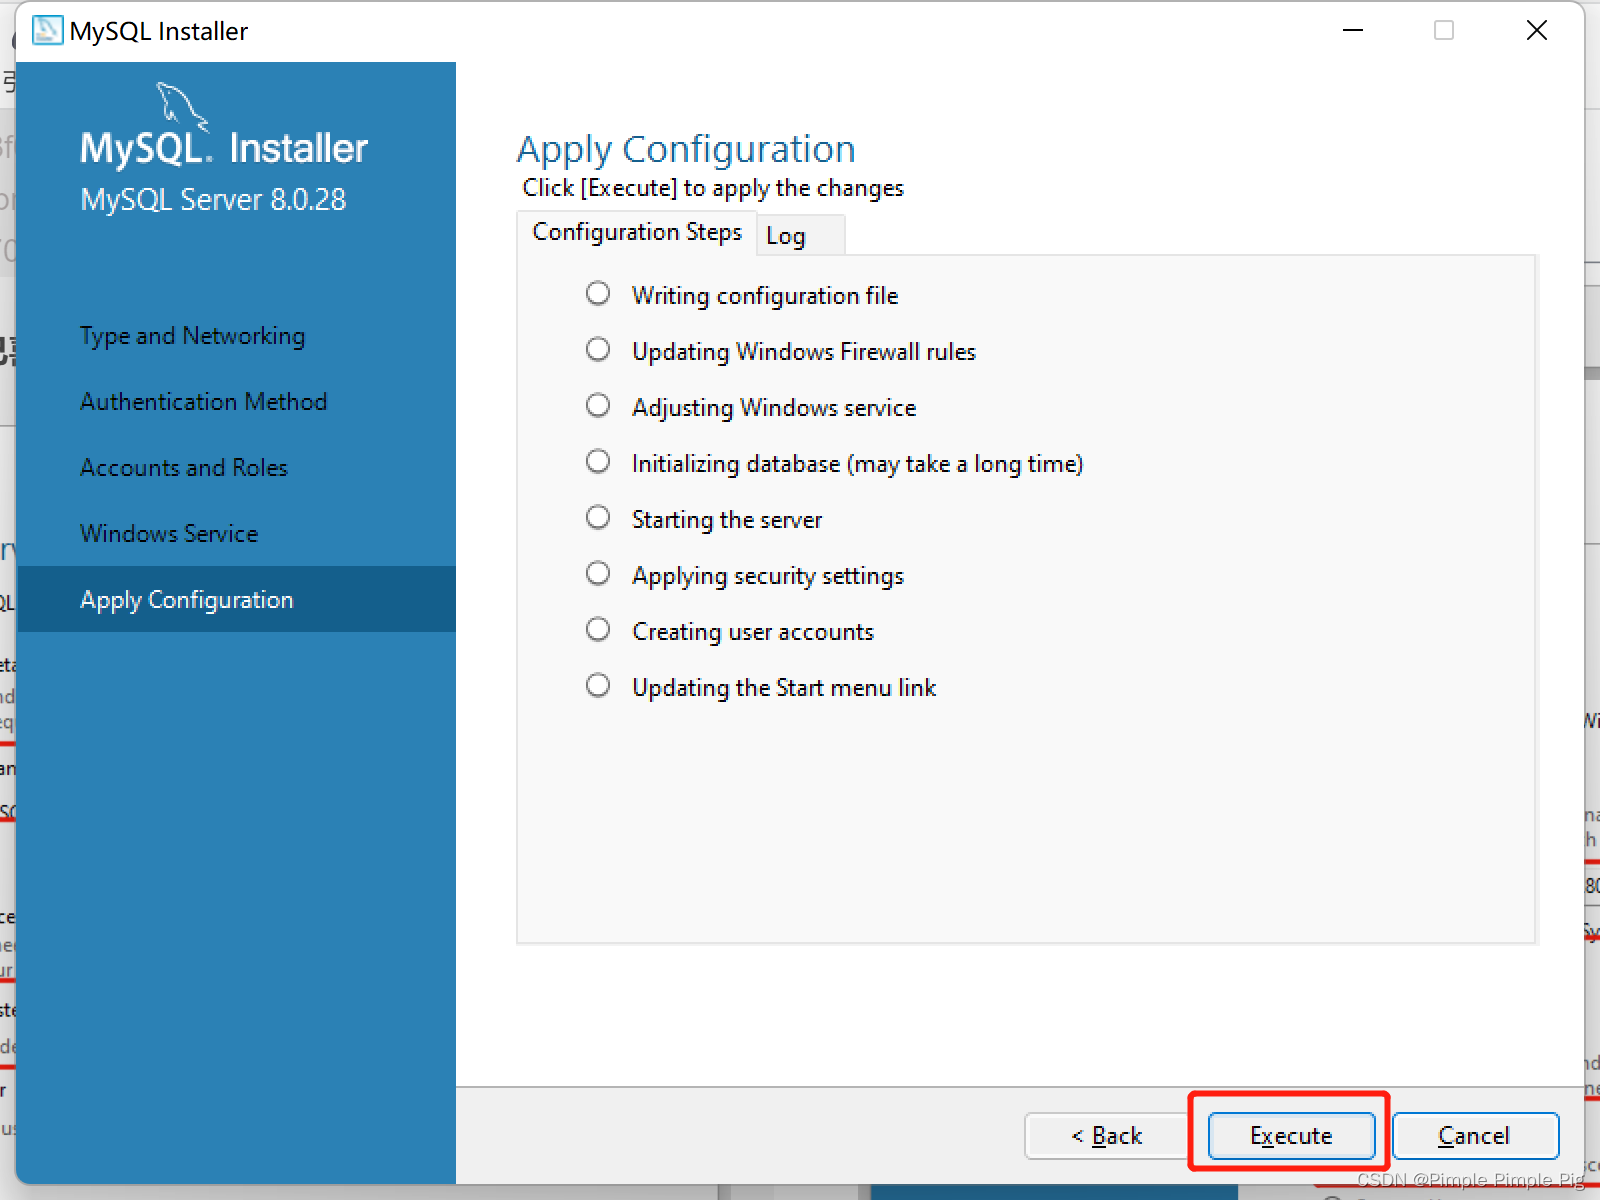Go back with the Back button
This screenshot has width=1600, height=1200.
pyautogui.click(x=1106, y=1136)
